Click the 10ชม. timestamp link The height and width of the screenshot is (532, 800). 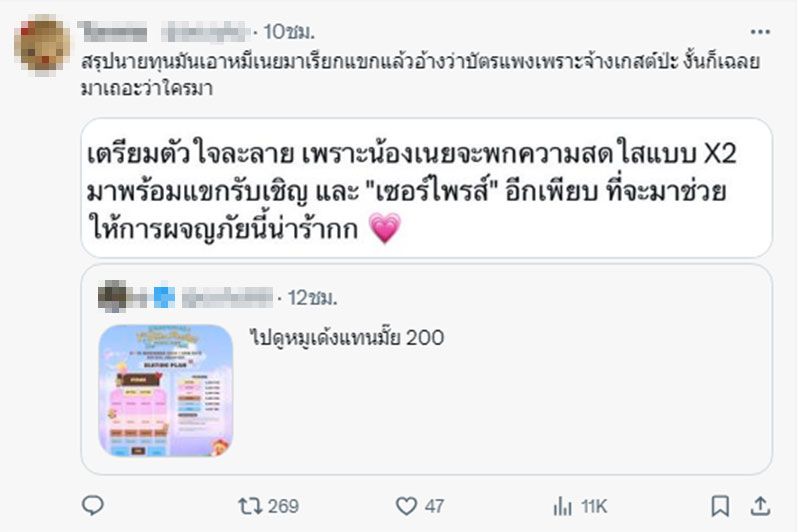coord(289,32)
